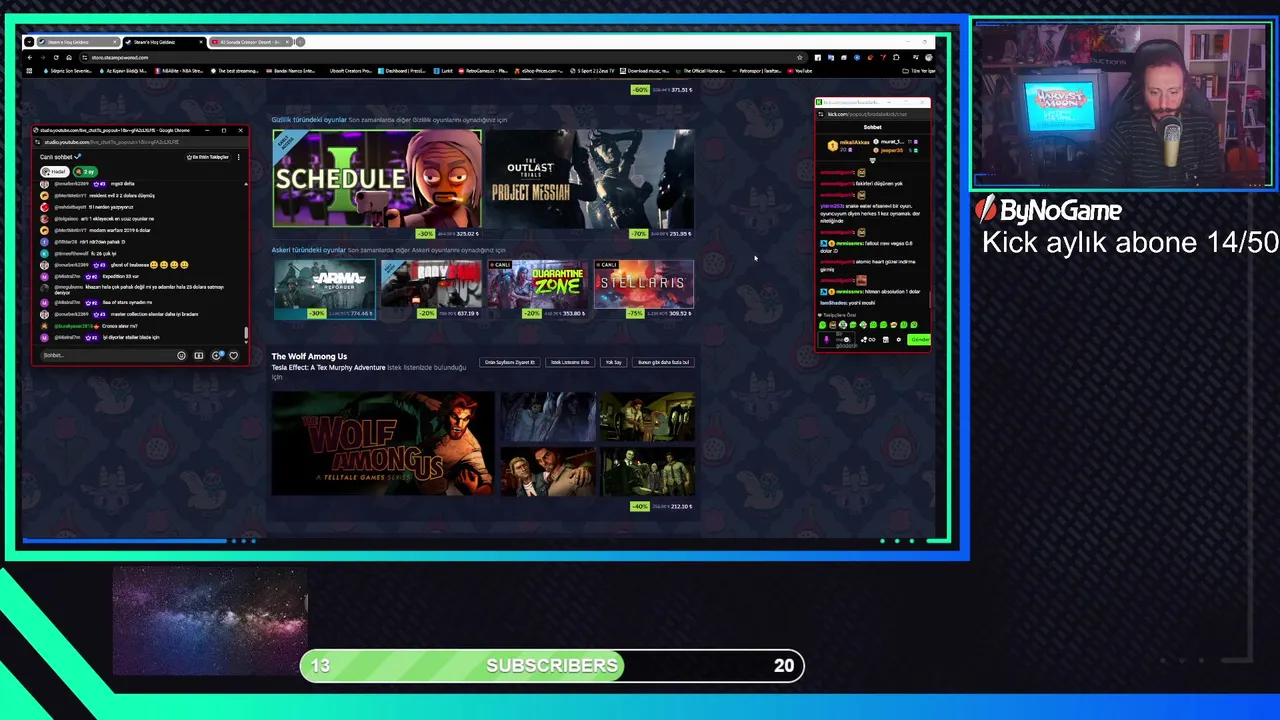The height and width of the screenshot is (720, 1280).
Task: Click the purple icon in Kick chat footer
Action: coord(826,340)
